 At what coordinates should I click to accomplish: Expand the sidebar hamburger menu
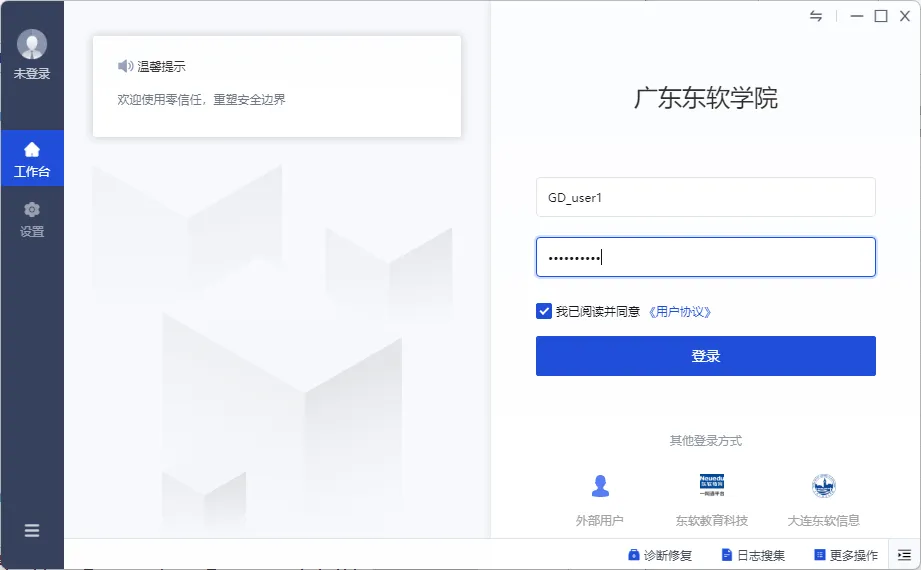(x=32, y=531)
